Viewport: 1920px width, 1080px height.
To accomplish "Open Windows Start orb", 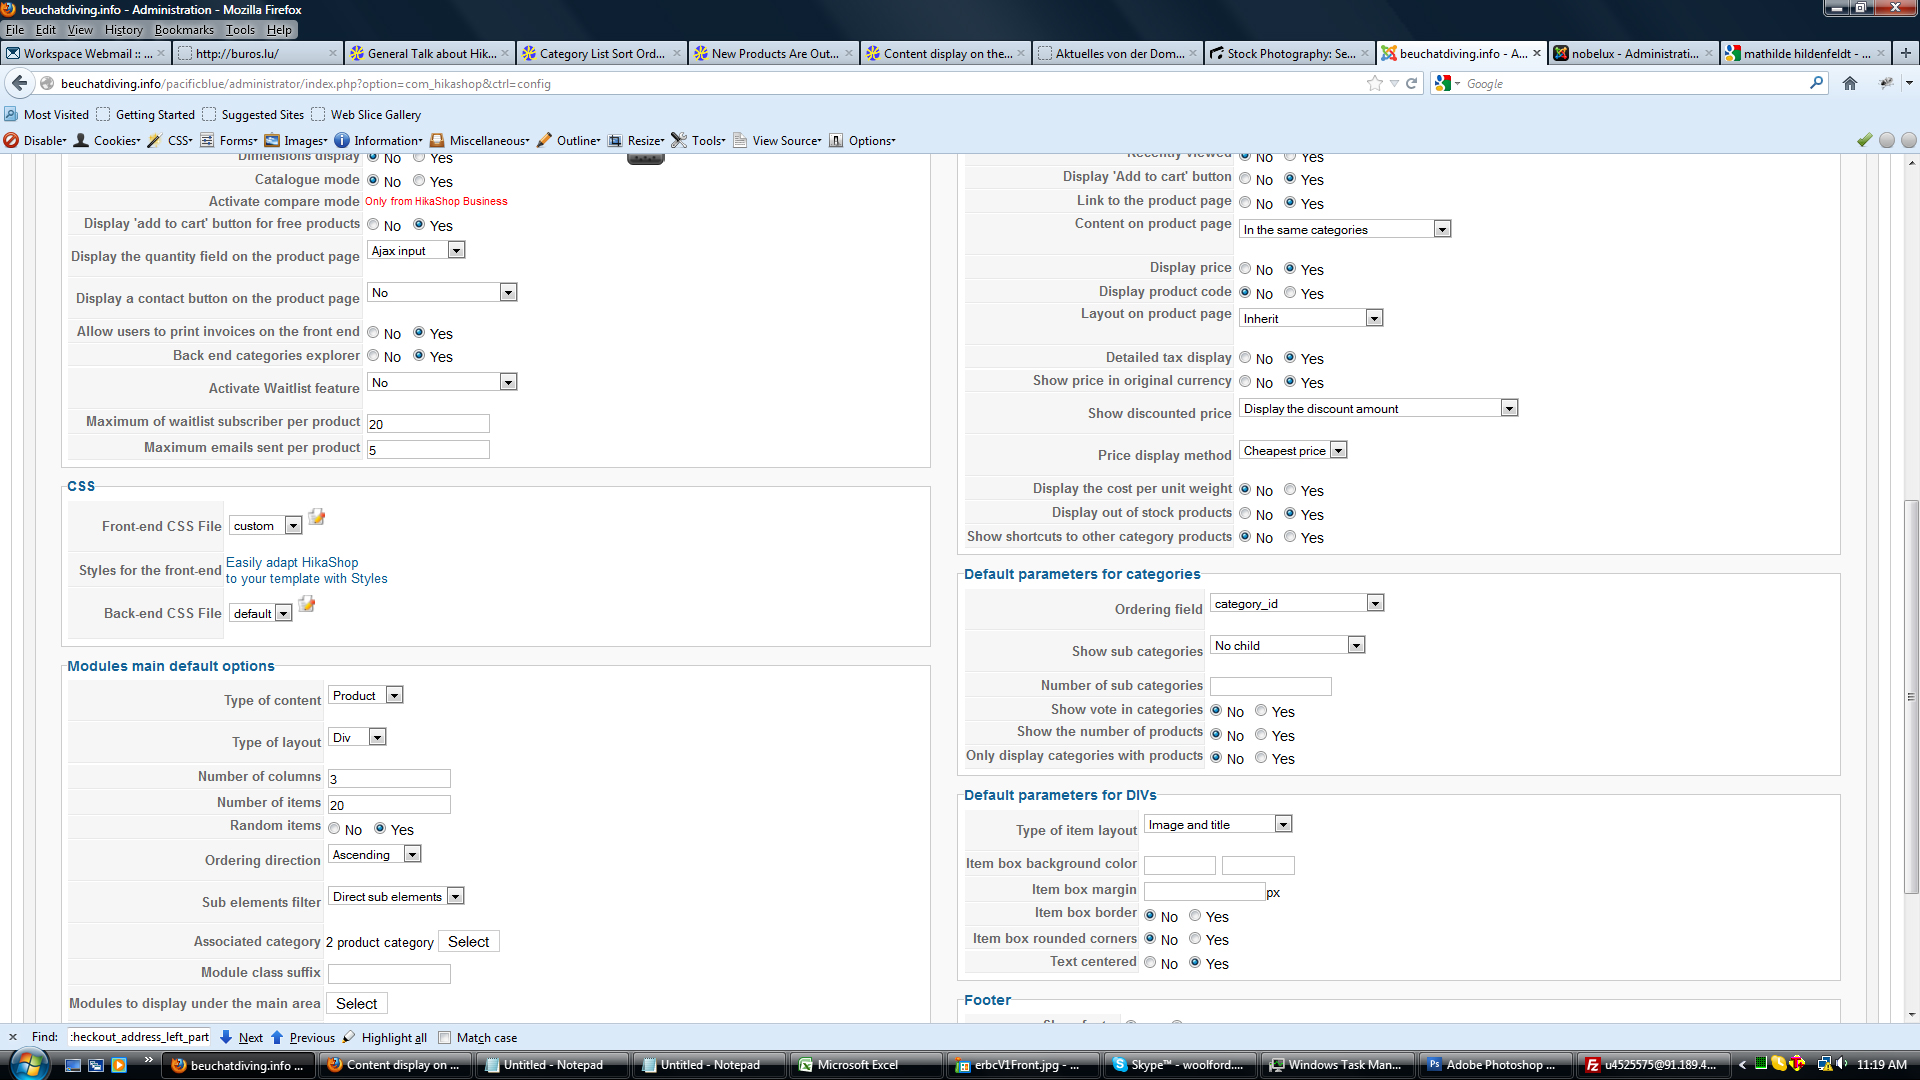I will click(28, 1064).
